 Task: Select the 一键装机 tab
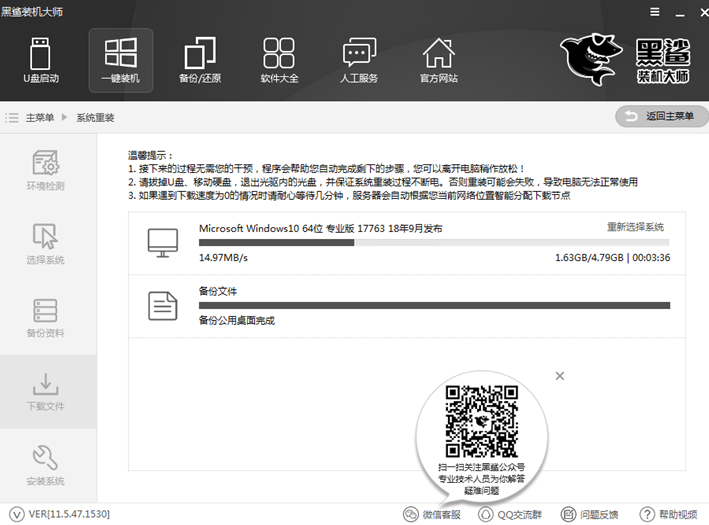[x=120, y=59]
